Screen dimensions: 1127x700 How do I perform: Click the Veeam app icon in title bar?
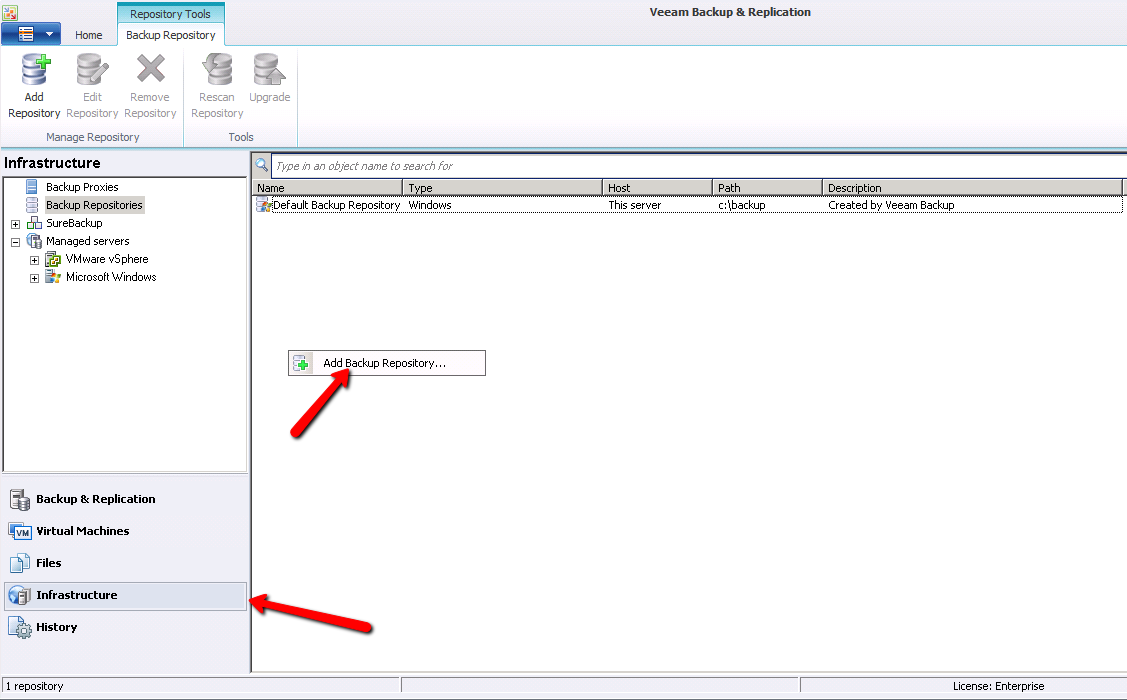(10, 11)
